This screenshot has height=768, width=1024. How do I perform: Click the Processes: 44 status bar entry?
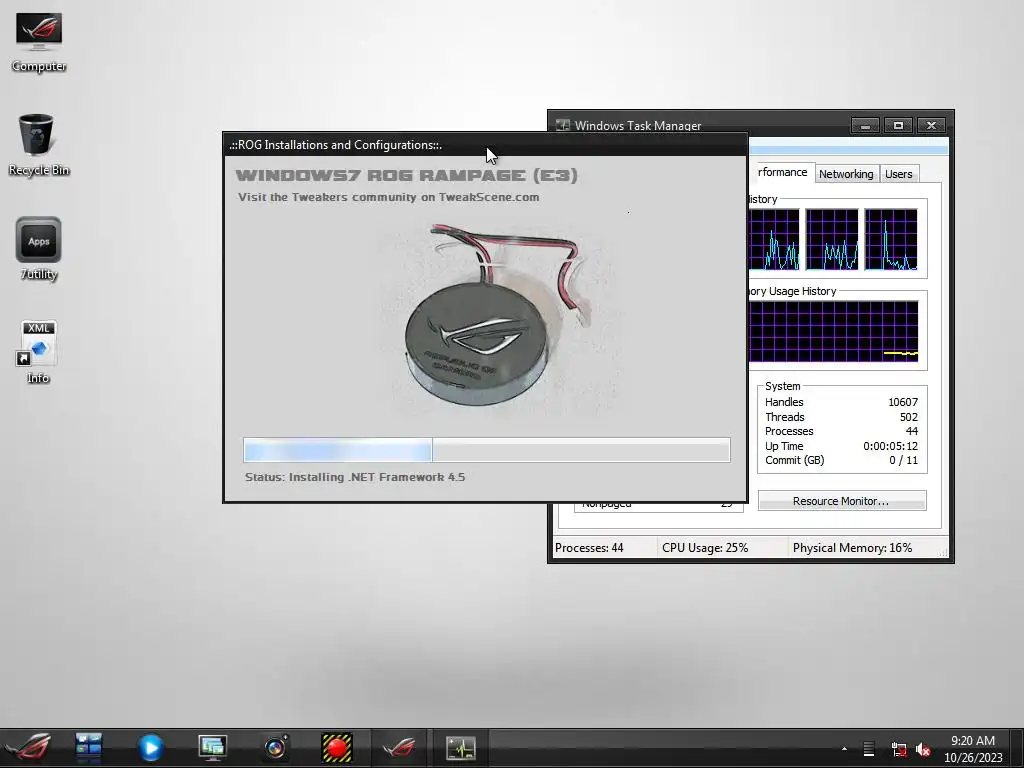coord(589,548)
